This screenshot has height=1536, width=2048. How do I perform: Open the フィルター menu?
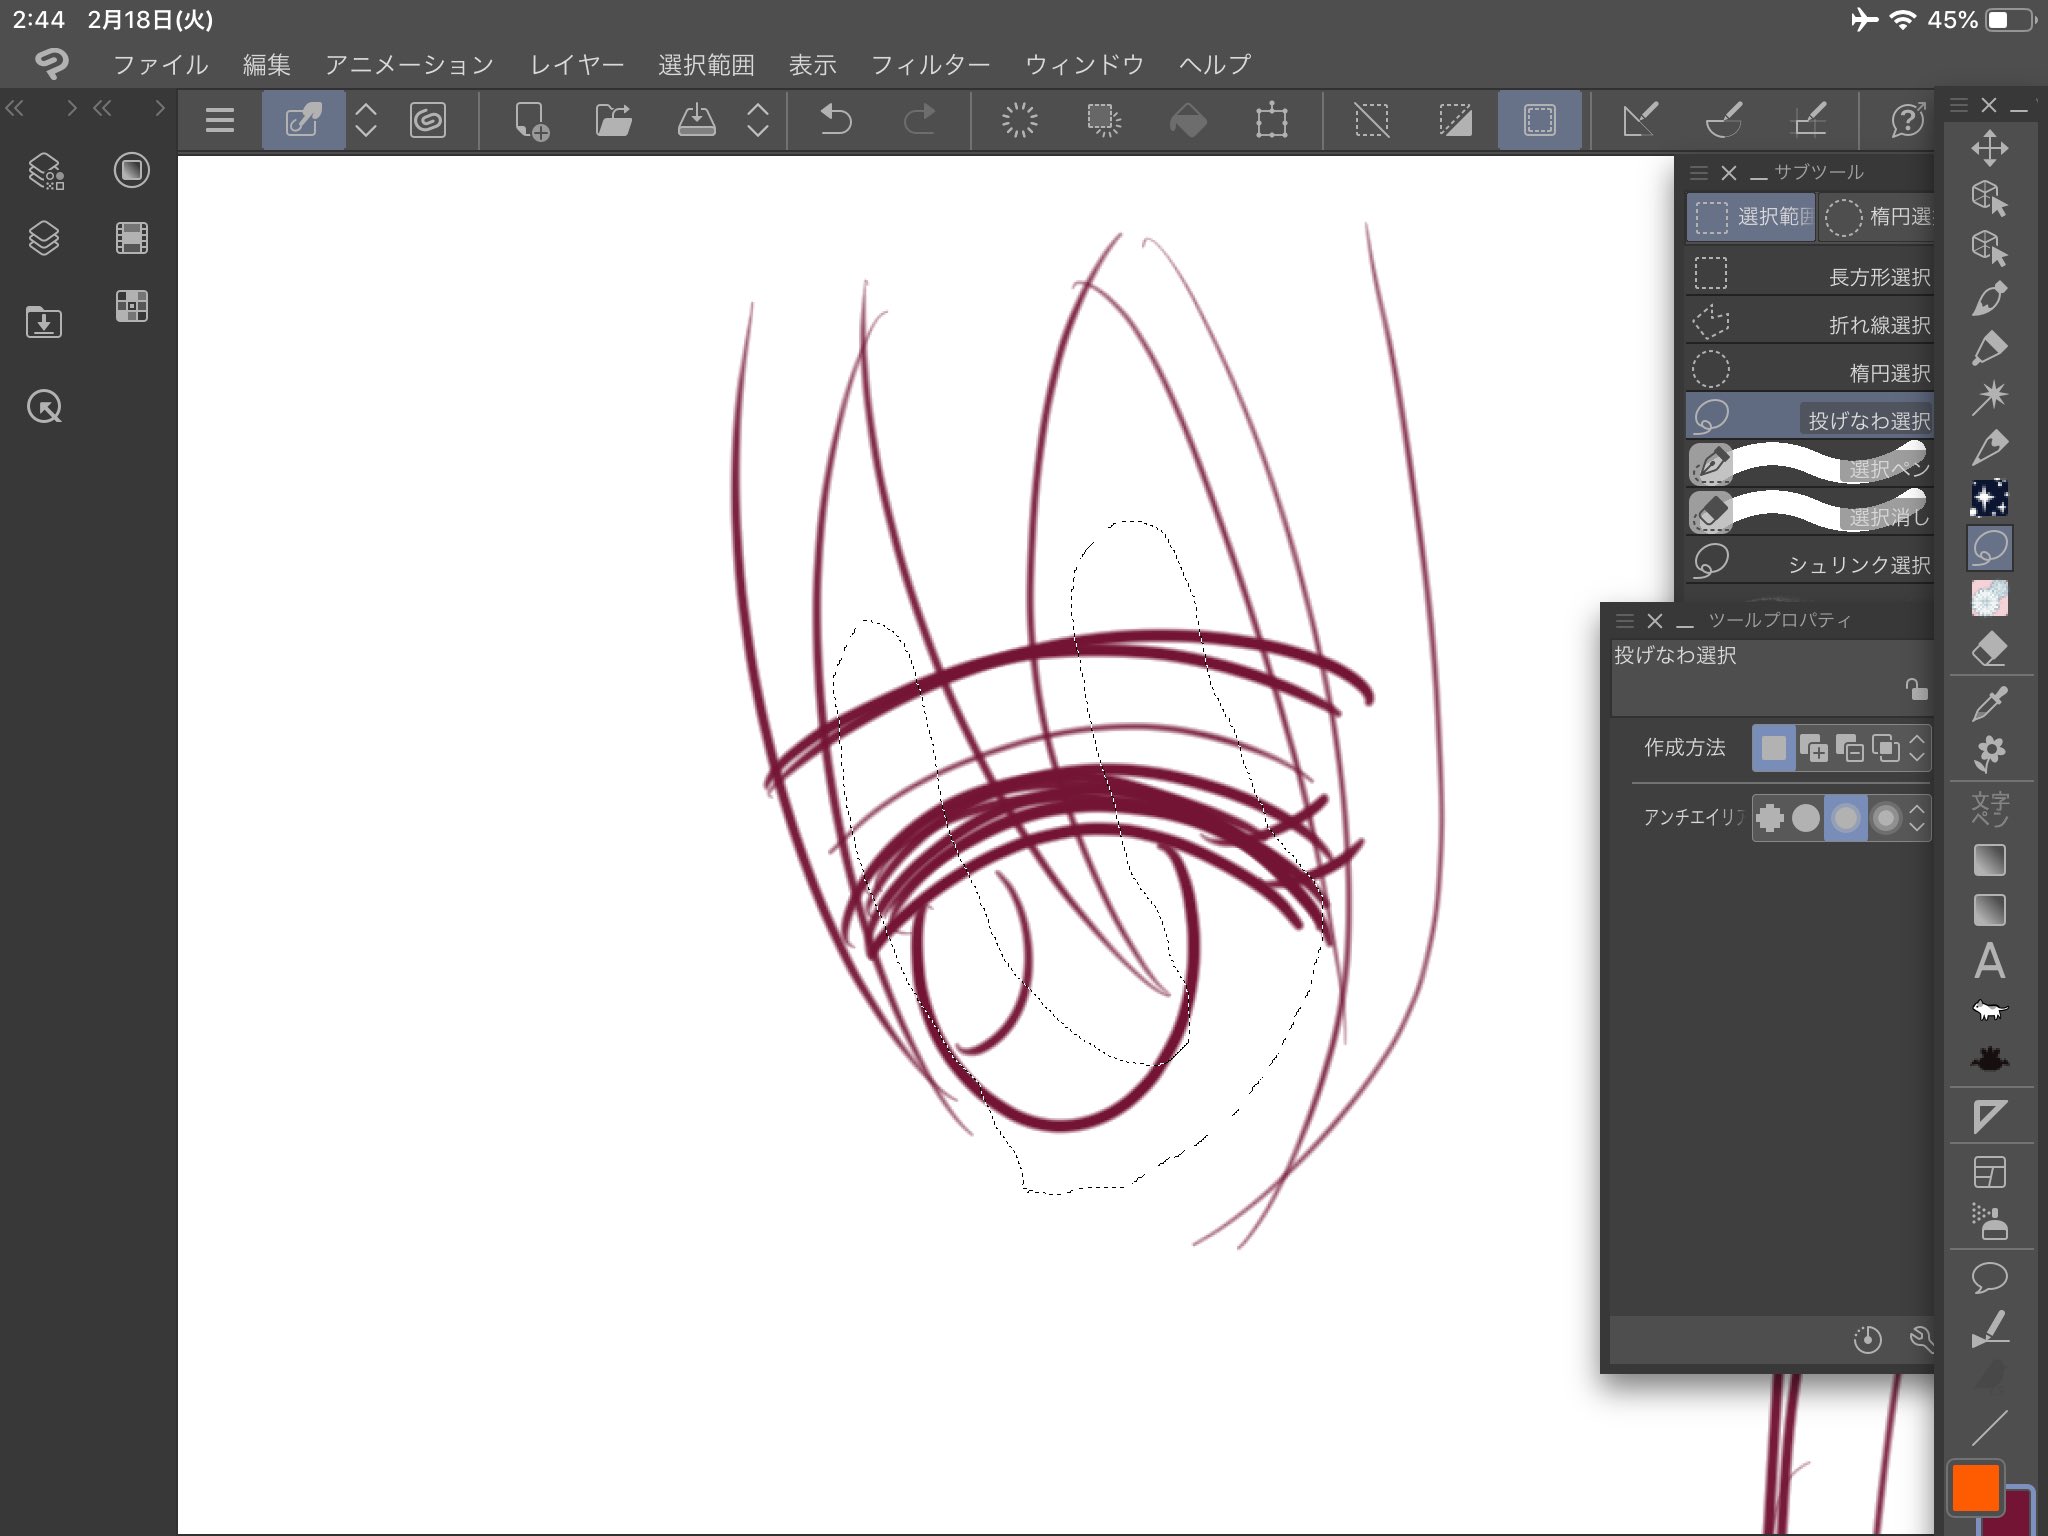point(930,65)
